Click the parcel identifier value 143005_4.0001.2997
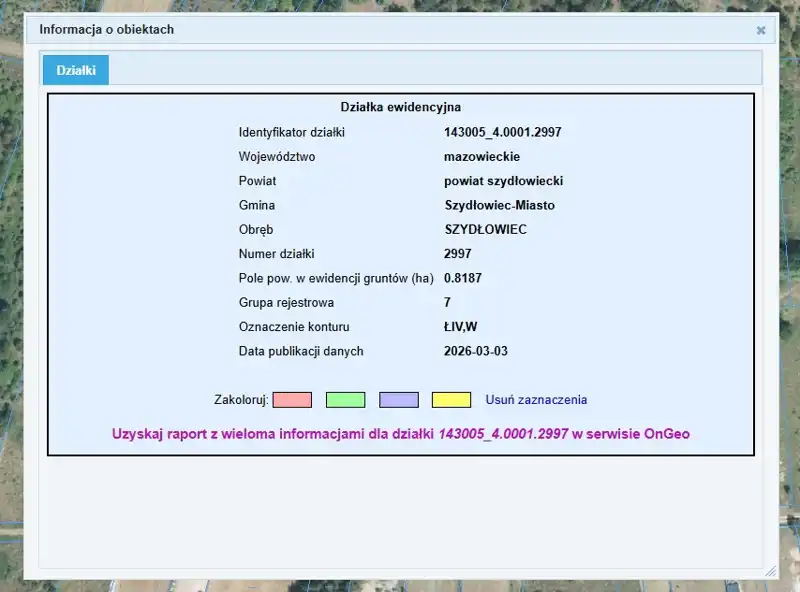 tap(502, 132)
